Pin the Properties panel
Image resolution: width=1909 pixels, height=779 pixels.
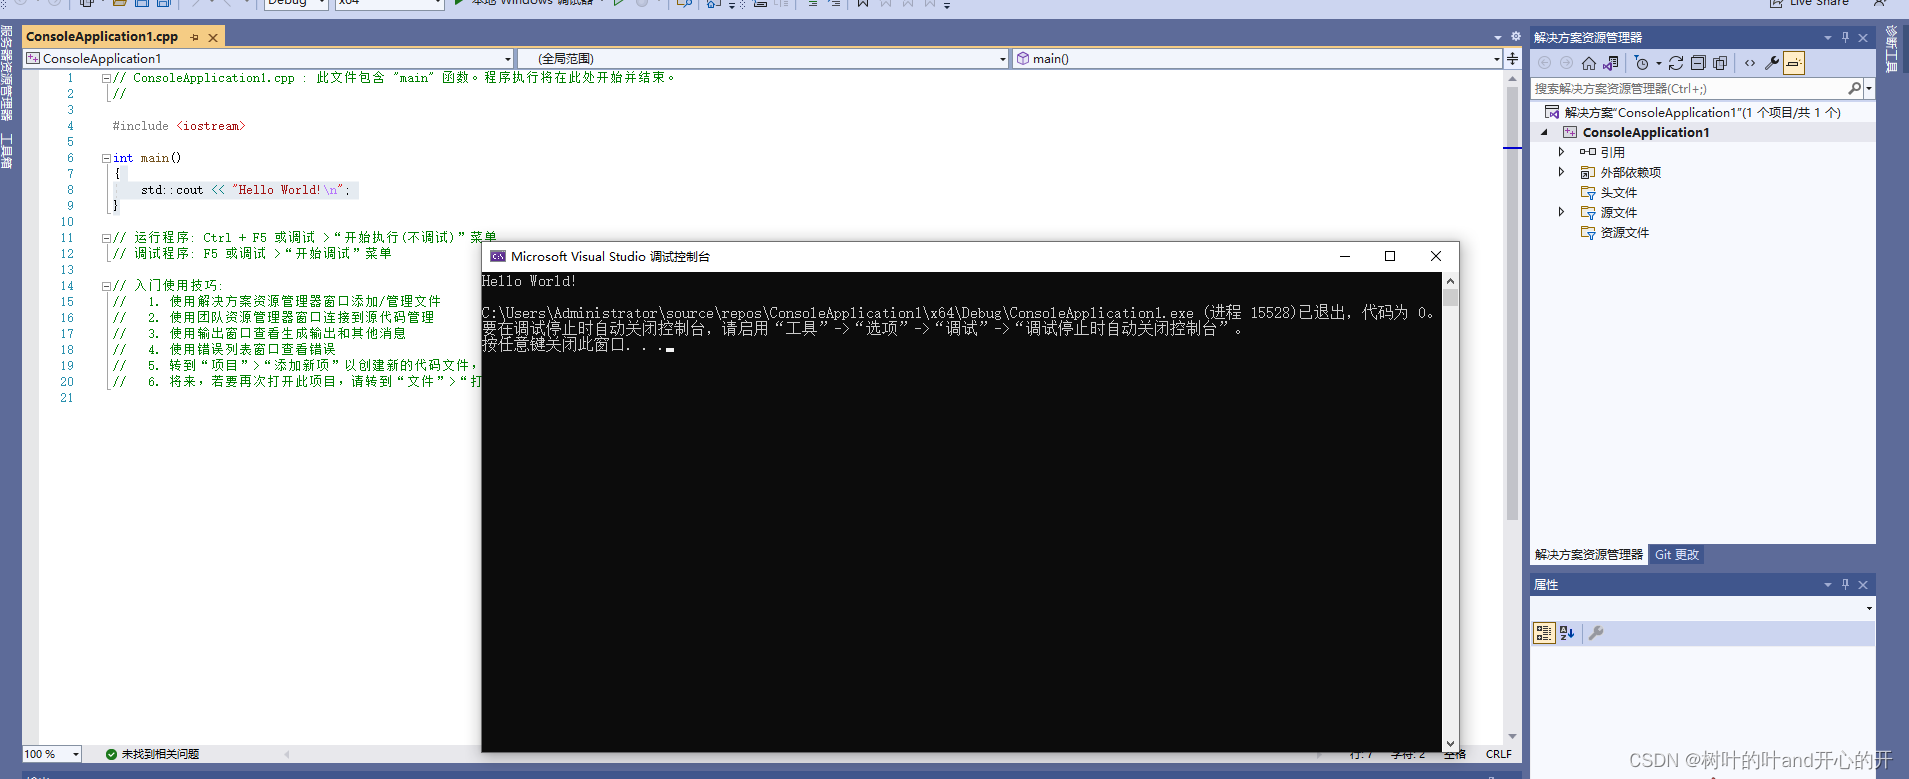click(1845, 585)
